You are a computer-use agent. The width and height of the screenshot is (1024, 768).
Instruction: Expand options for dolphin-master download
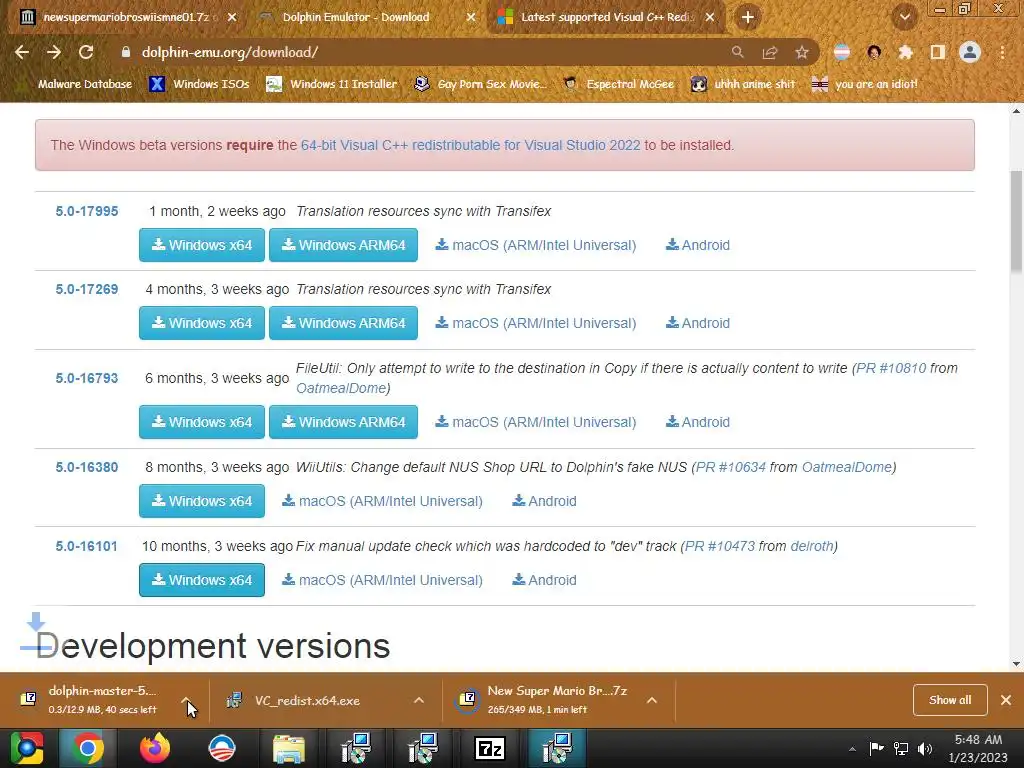[x=187, y=701]
